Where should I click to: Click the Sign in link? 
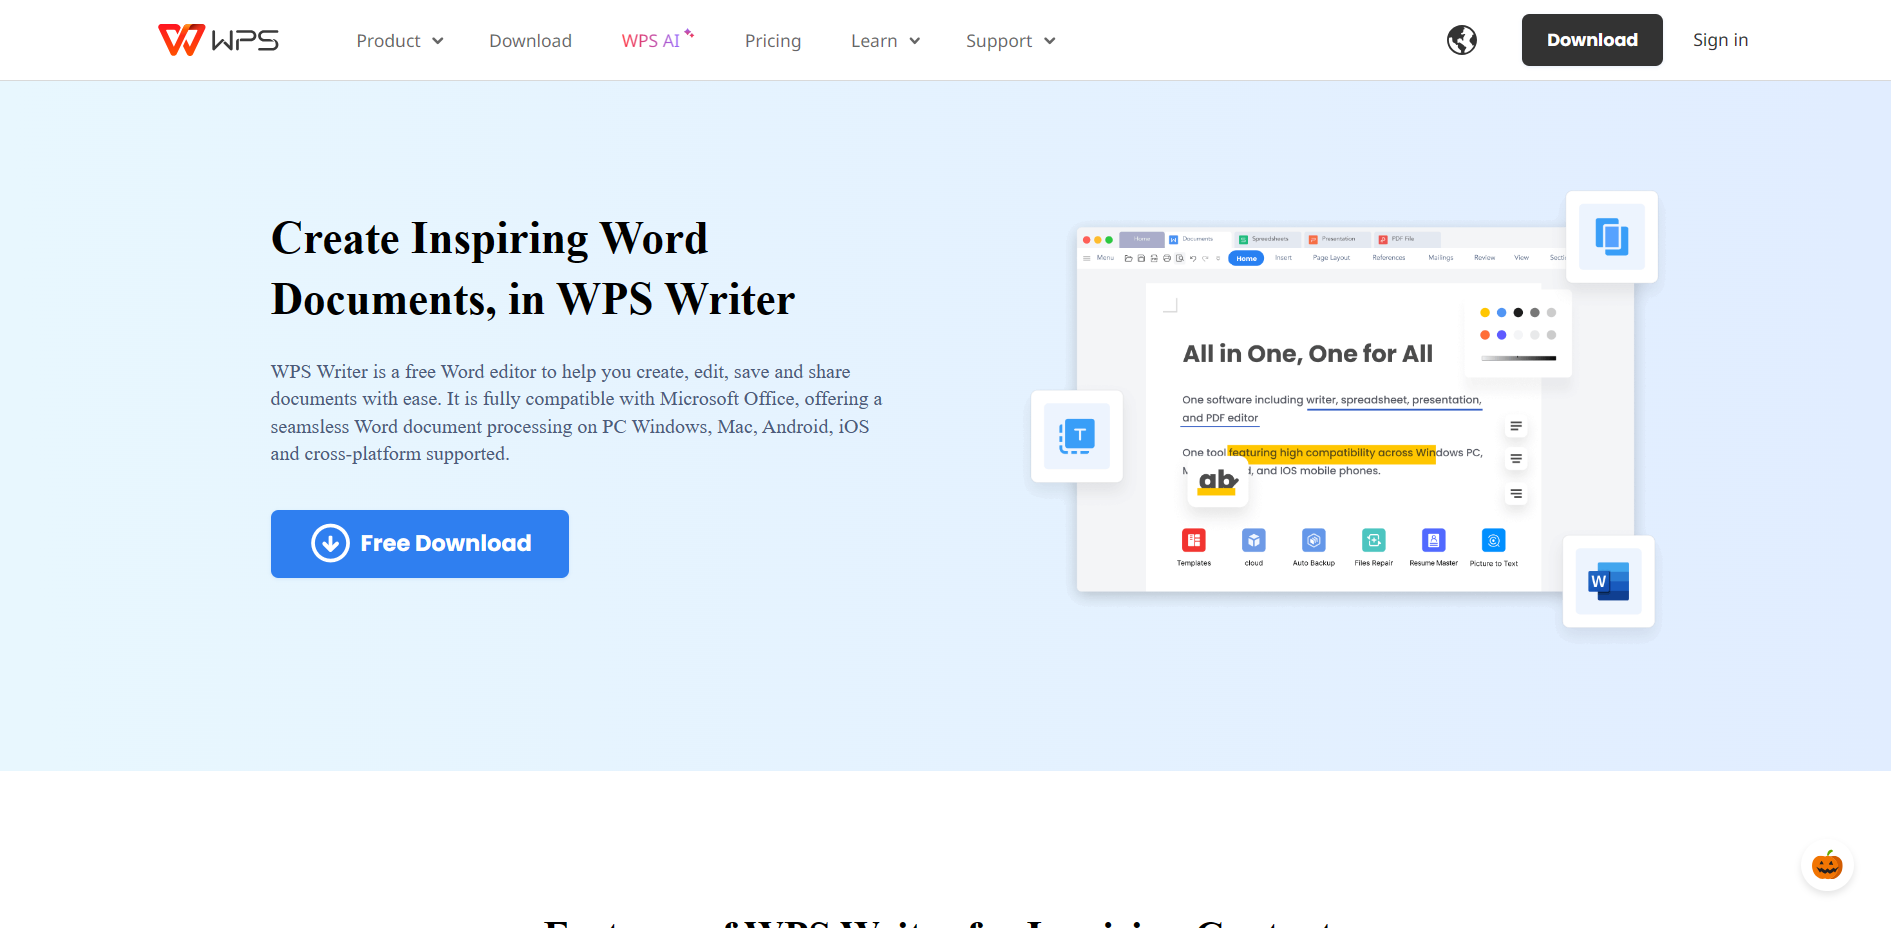click(1720, 40)
